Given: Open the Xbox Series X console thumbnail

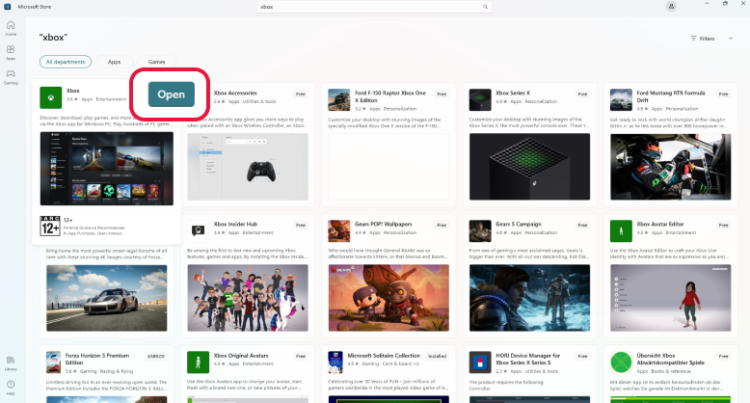Looking at the screenshot, I should click(529, 167).
